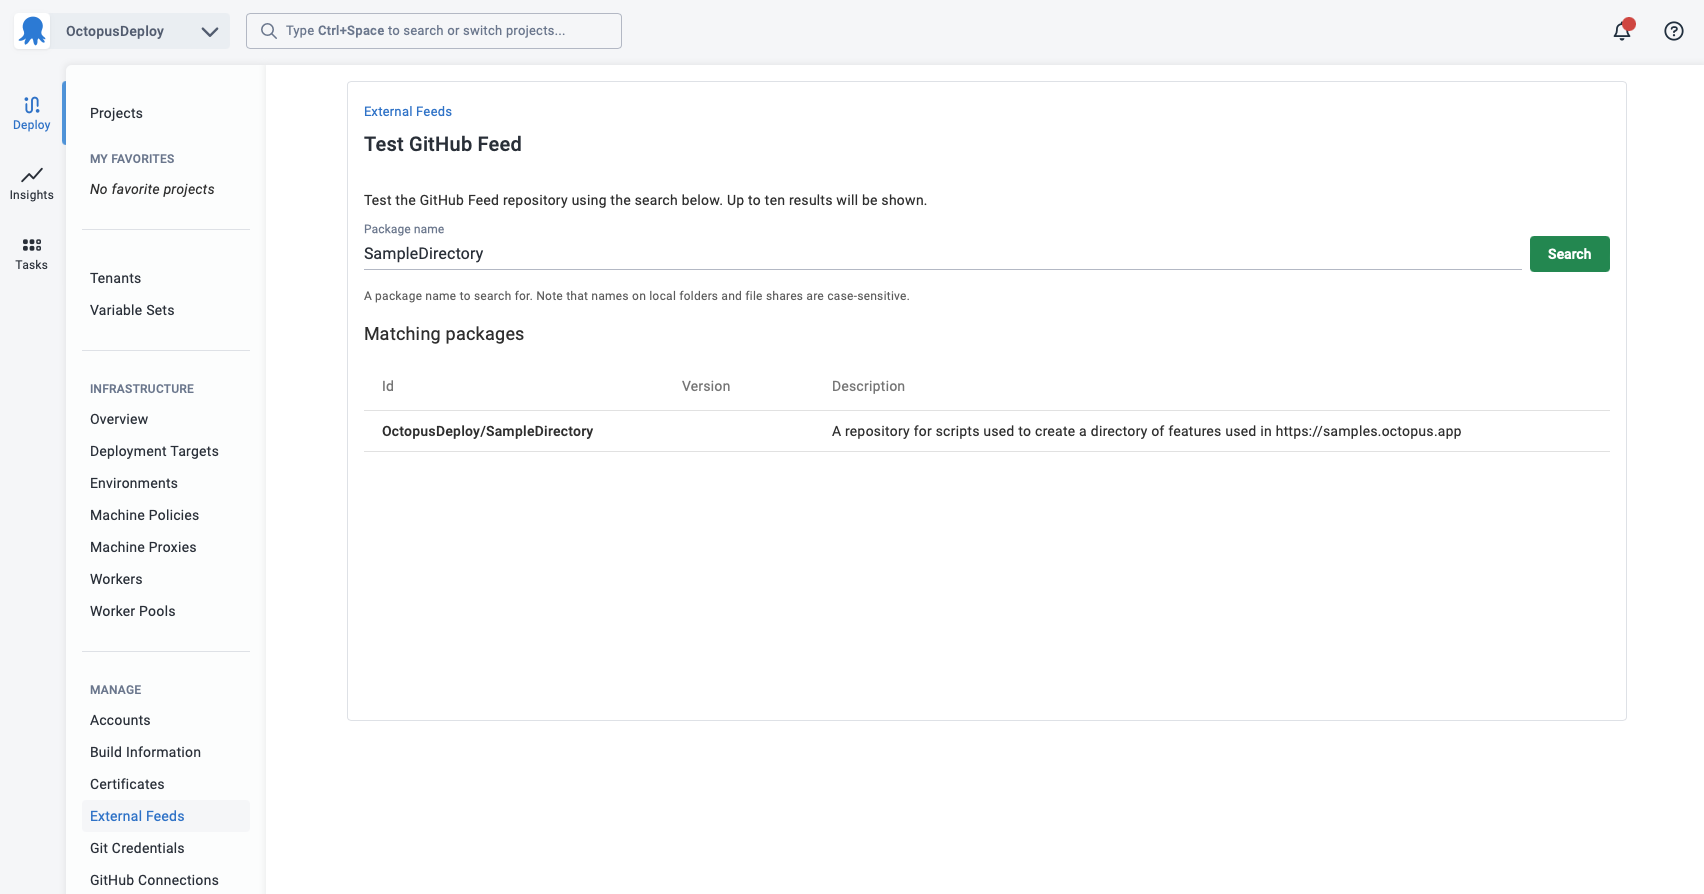1704x894 pixels.
Task: Navigate to Certificates
Action: pyautogui.click(x=127, y=784)
